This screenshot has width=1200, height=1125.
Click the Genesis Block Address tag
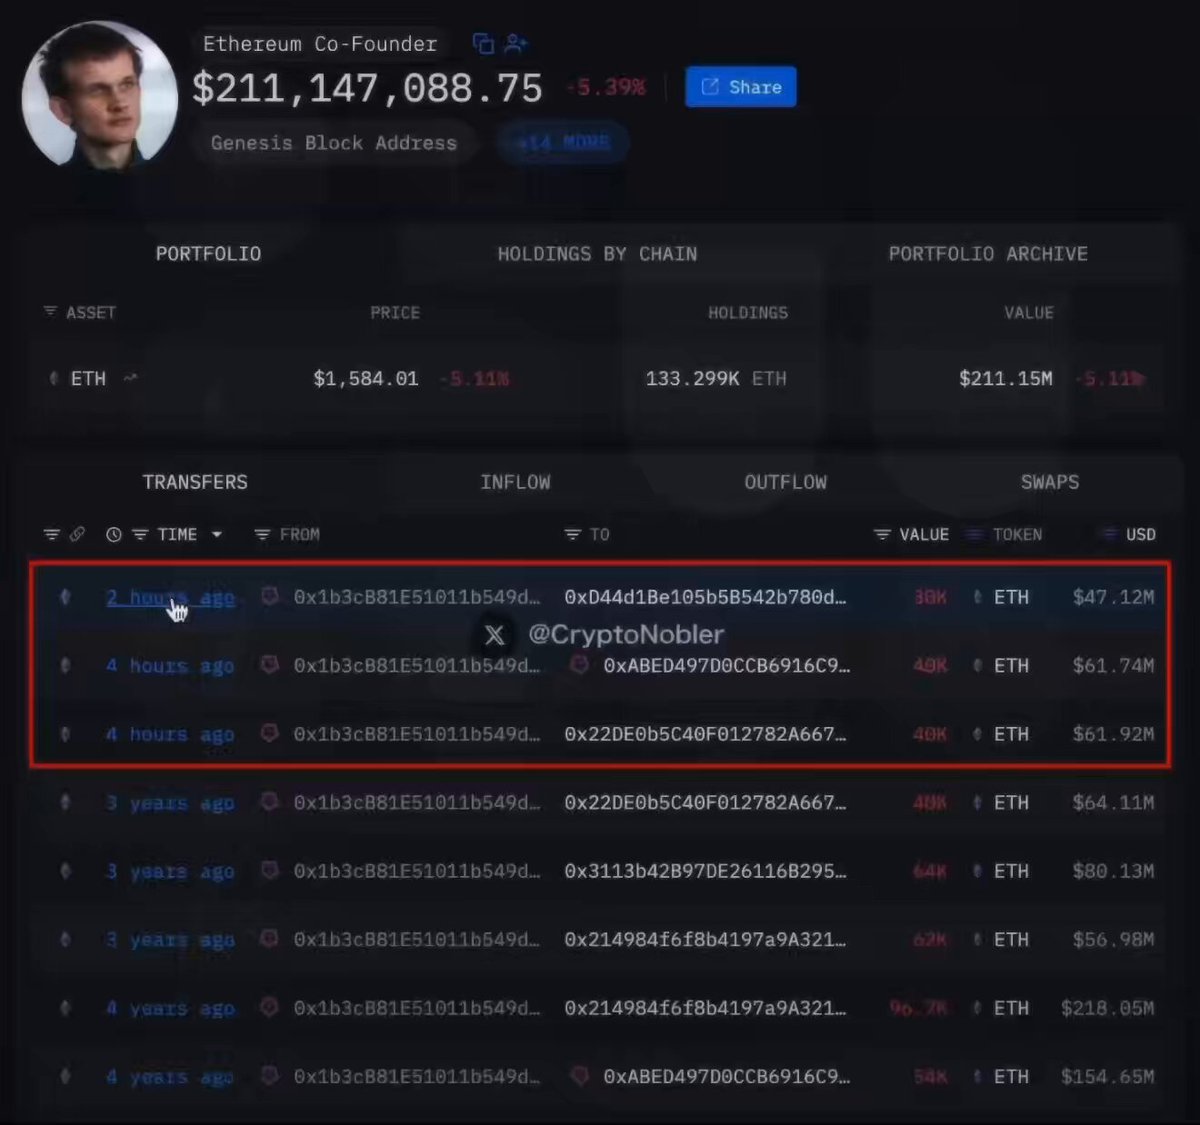tap(334, 143)
